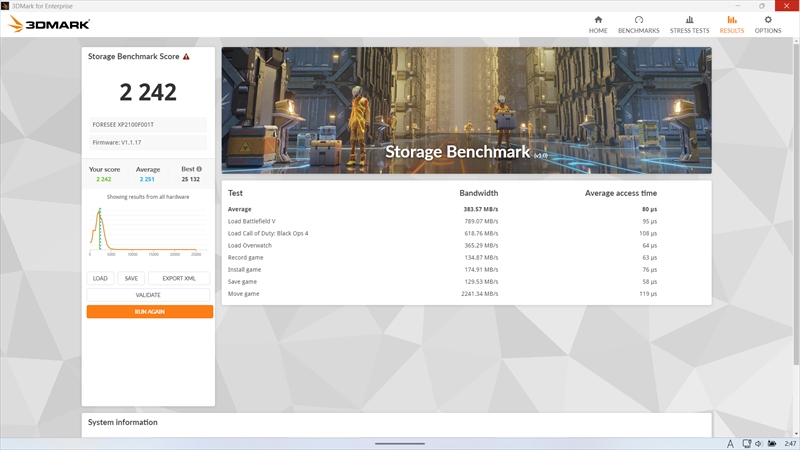Click the Average score value 2 251
This screenshot has height=450, width=800.
click(x=147, y=179)
